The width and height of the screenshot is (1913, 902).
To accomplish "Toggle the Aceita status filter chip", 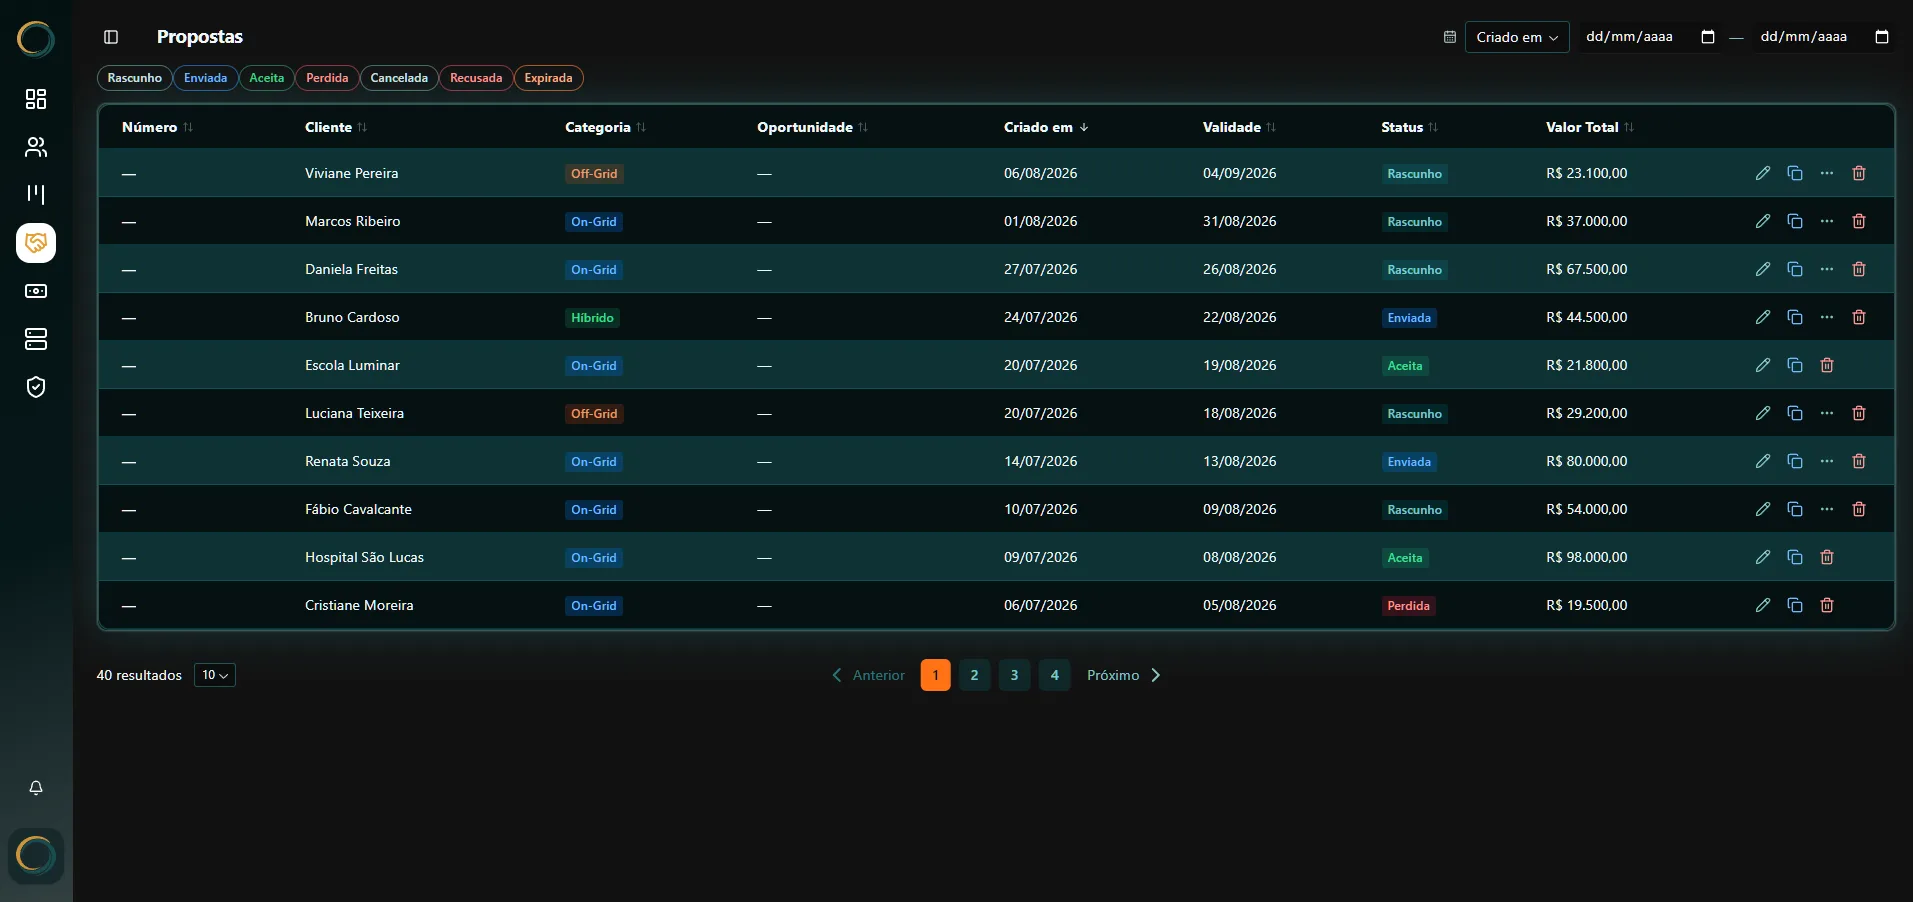I will point(267,78).
